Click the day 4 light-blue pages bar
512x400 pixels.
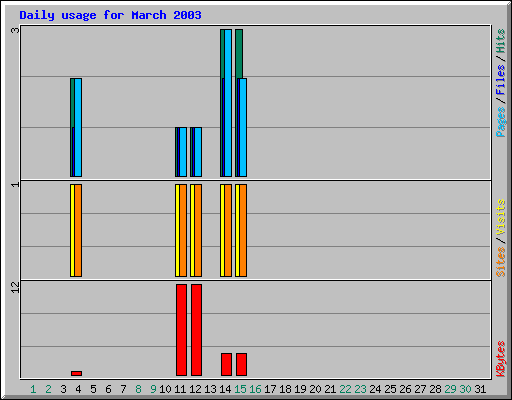[78, 127]
